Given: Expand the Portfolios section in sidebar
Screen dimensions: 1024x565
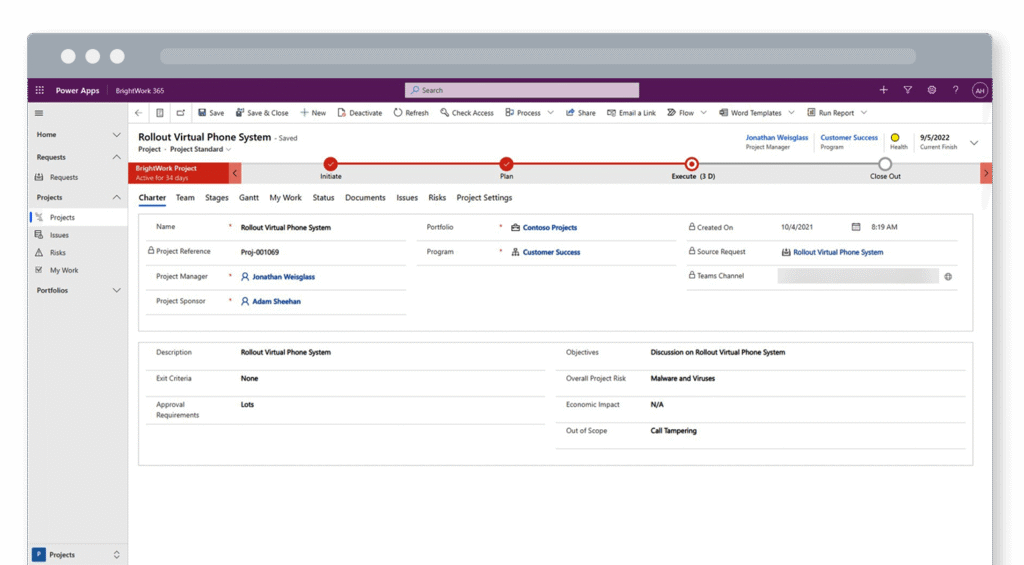Looking at the screenshot, I should point(116,290).
